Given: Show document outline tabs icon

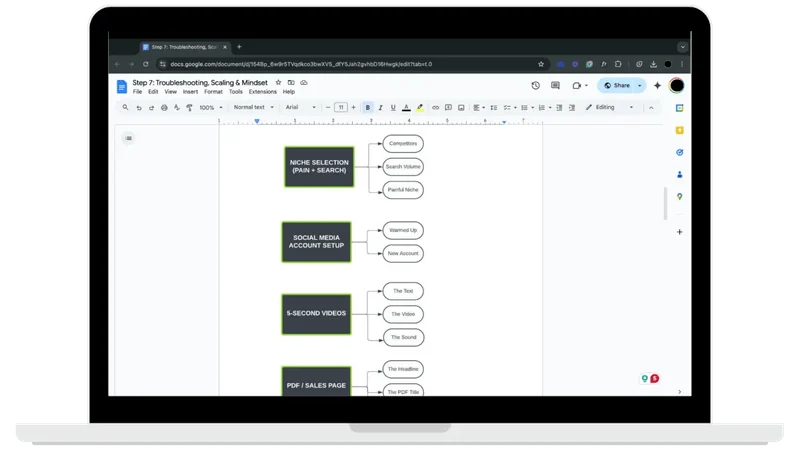Looking at the screenshot, I should (129, 138).
